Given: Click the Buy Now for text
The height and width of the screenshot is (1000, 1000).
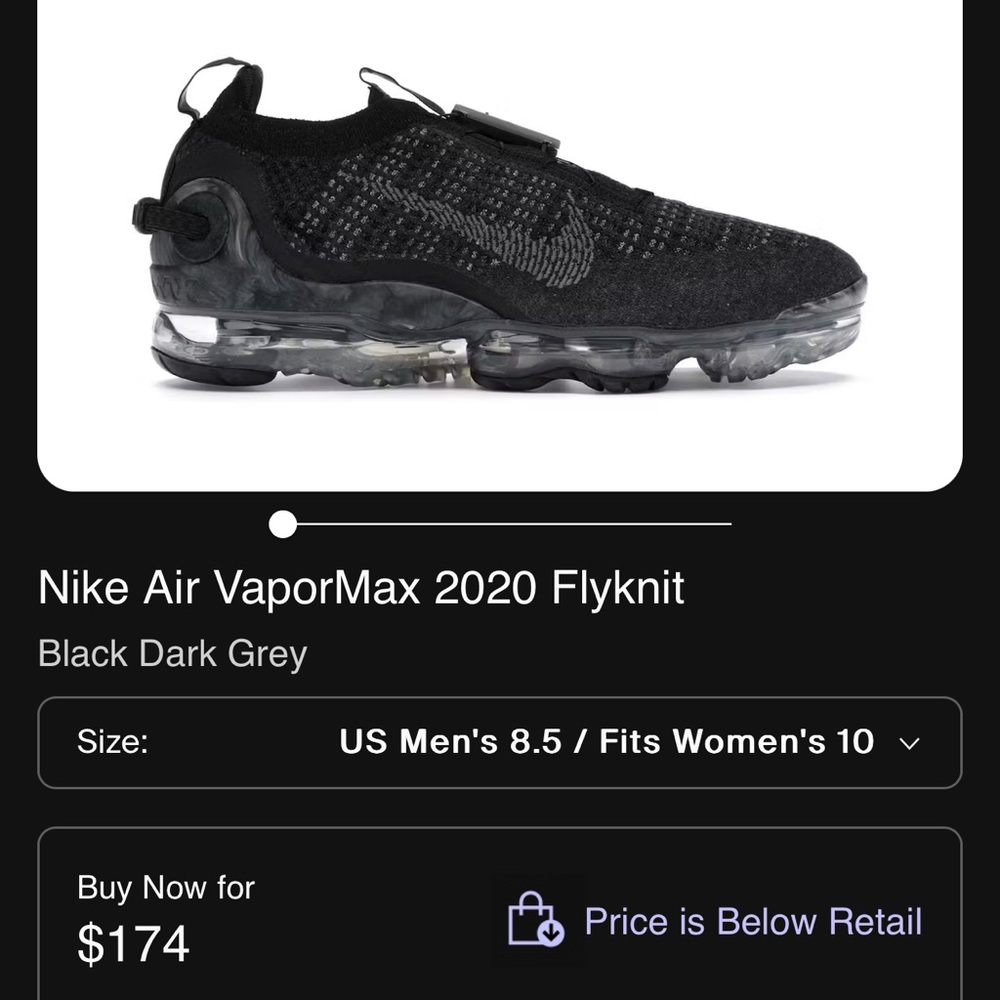Looking at the screenshot, I should pos(165,887).
